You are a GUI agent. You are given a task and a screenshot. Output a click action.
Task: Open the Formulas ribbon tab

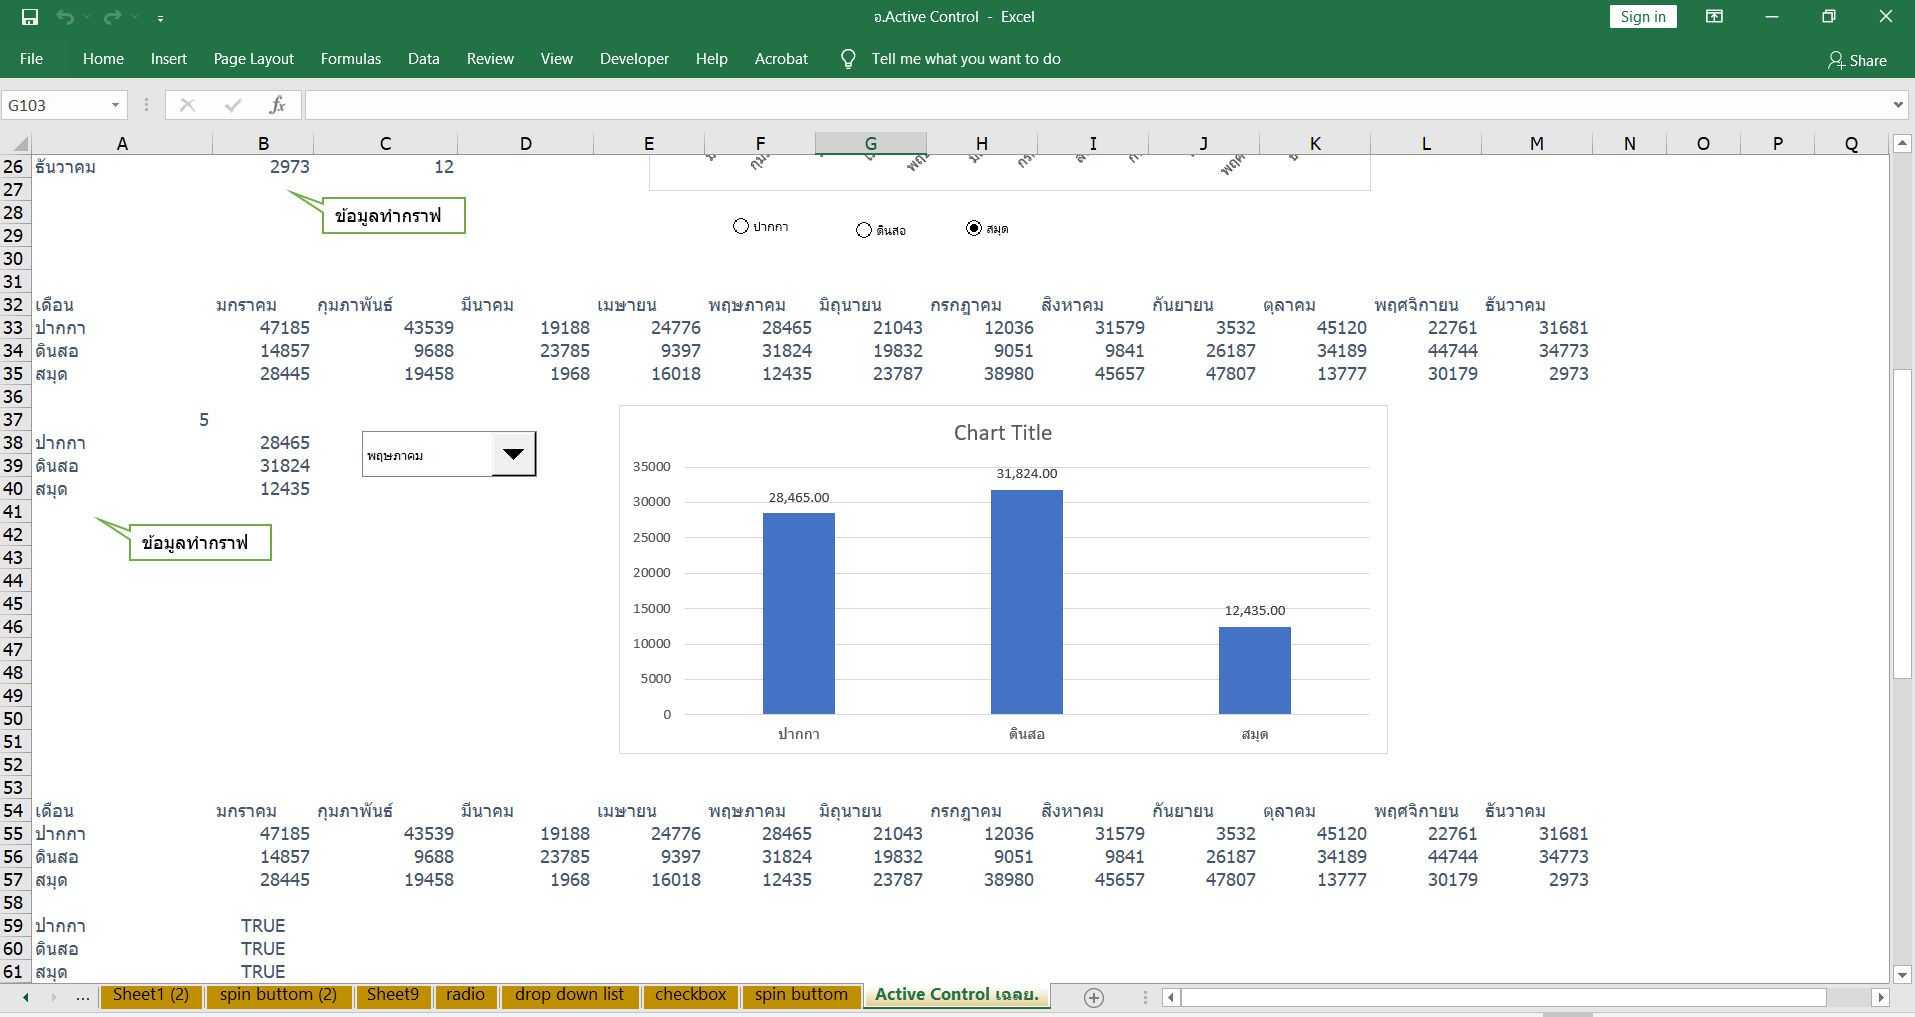tap(351, 59)
